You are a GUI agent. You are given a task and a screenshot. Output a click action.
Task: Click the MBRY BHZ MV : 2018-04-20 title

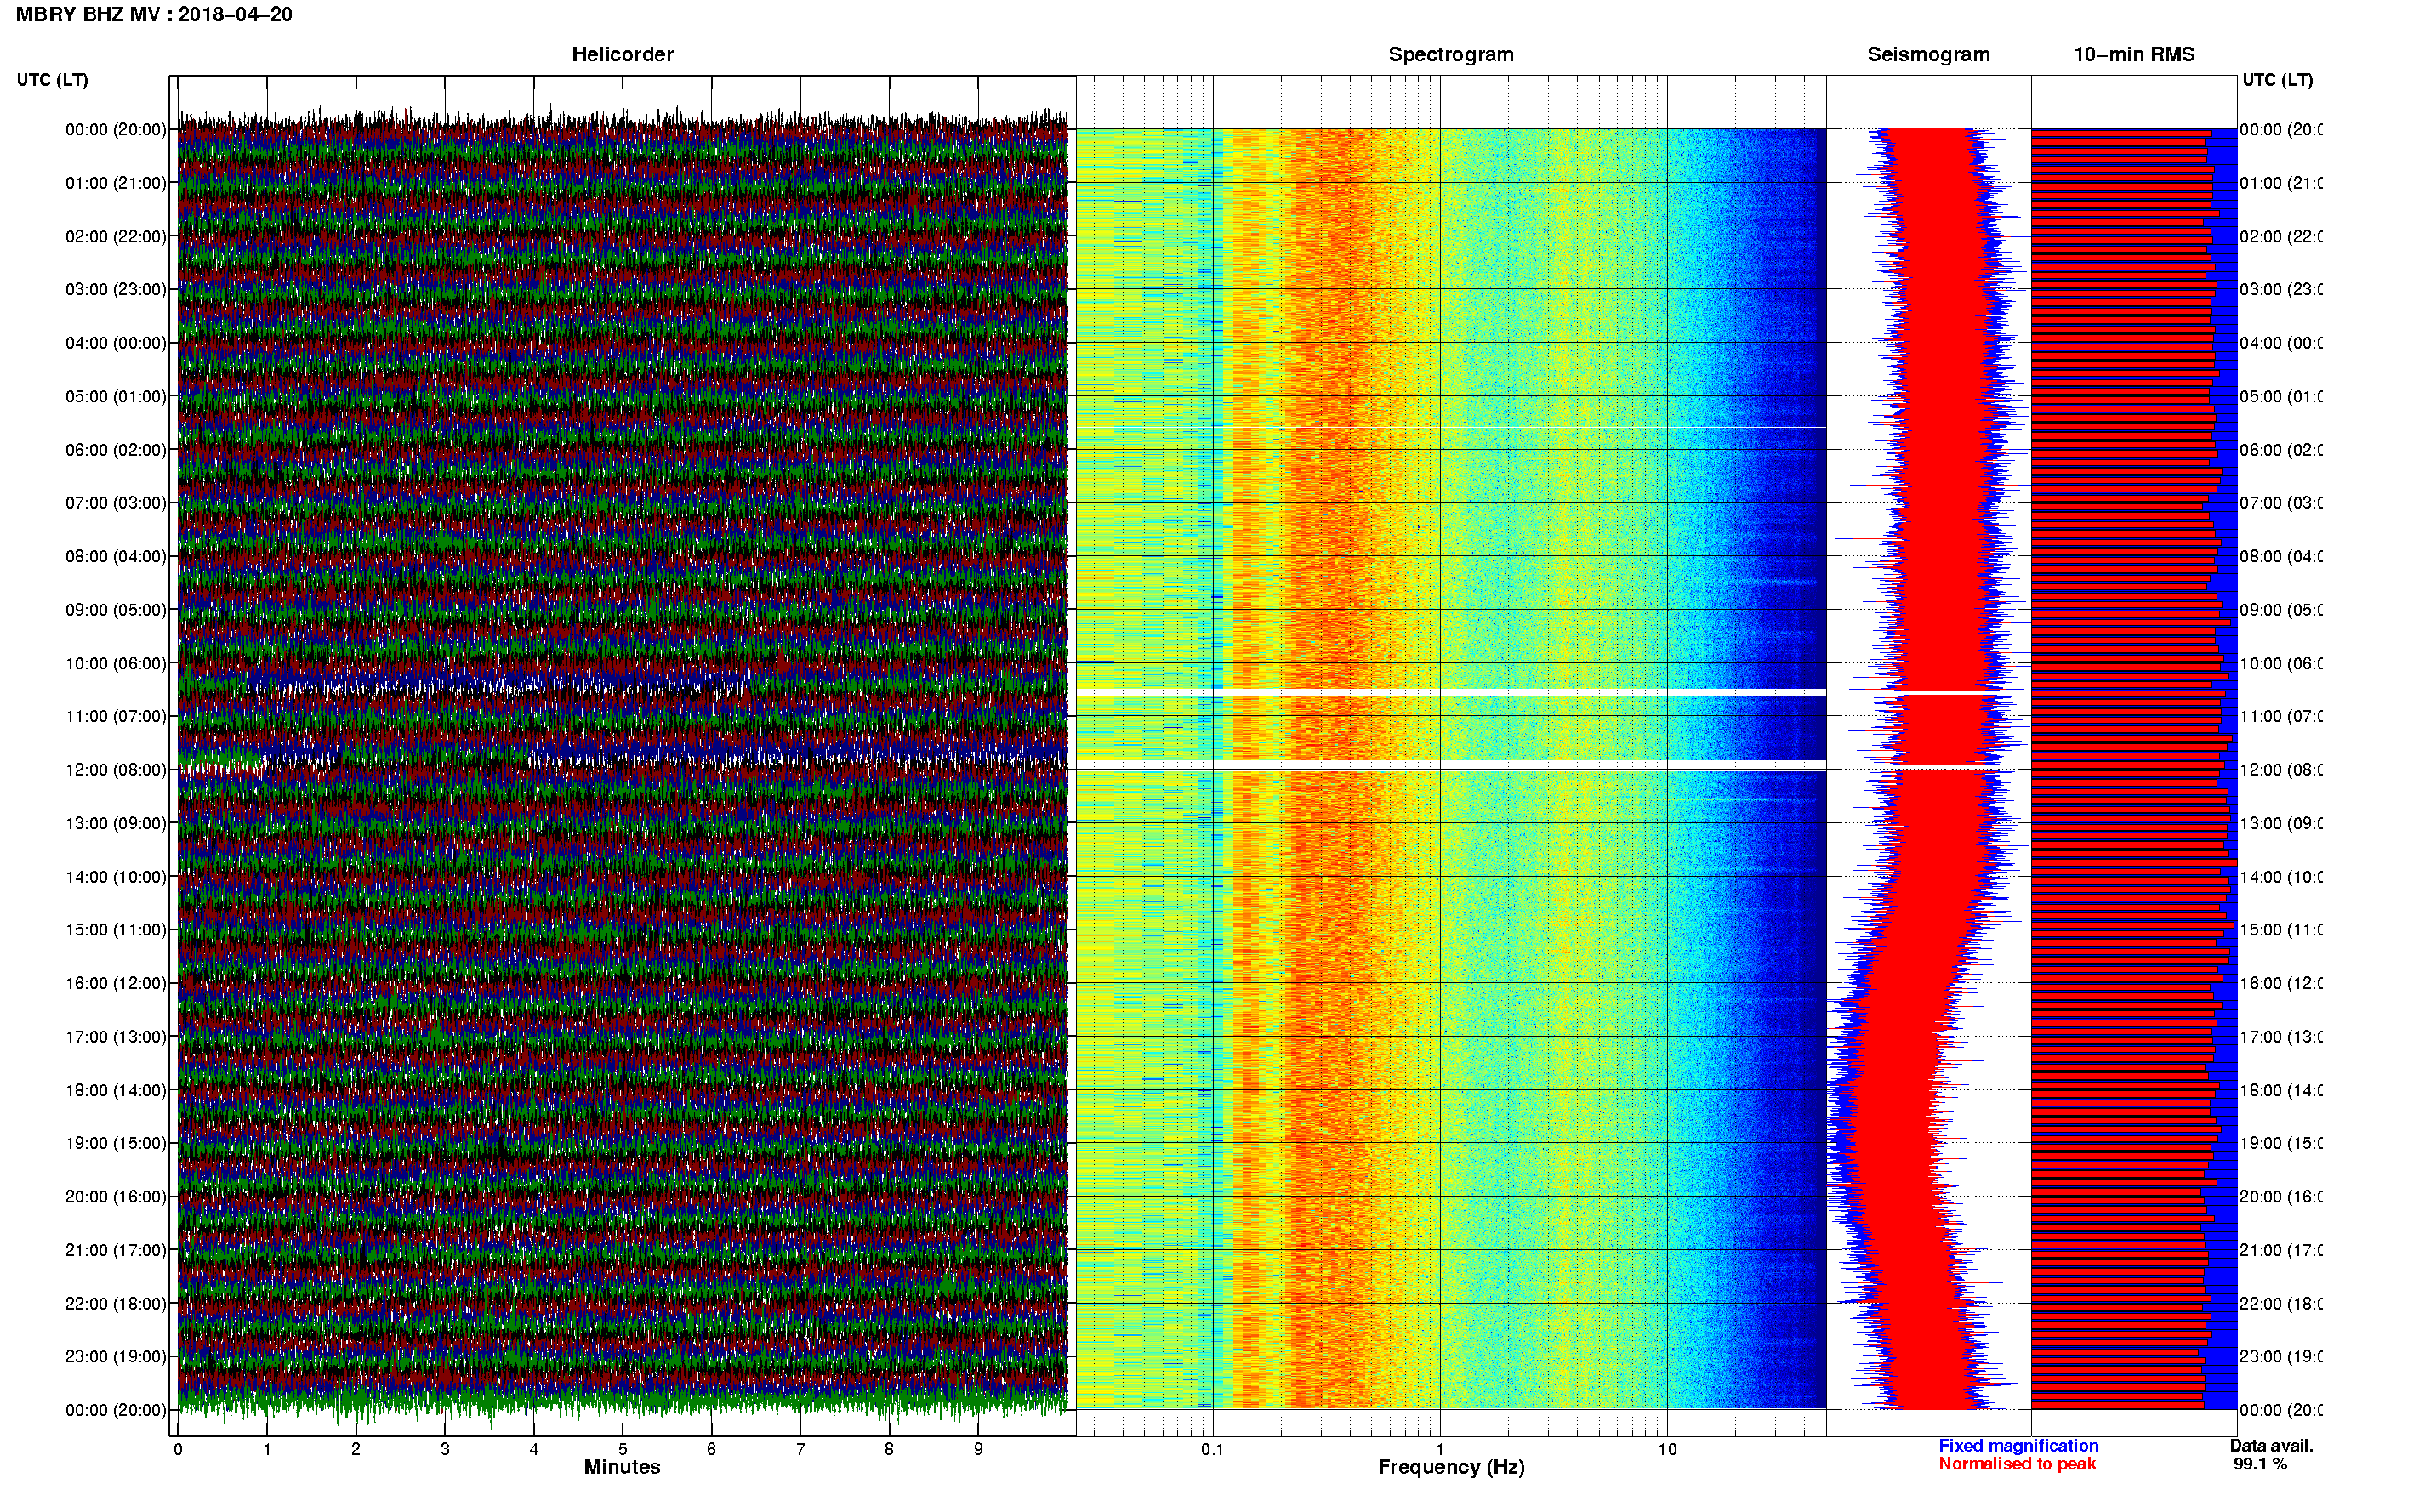[154, 14]
